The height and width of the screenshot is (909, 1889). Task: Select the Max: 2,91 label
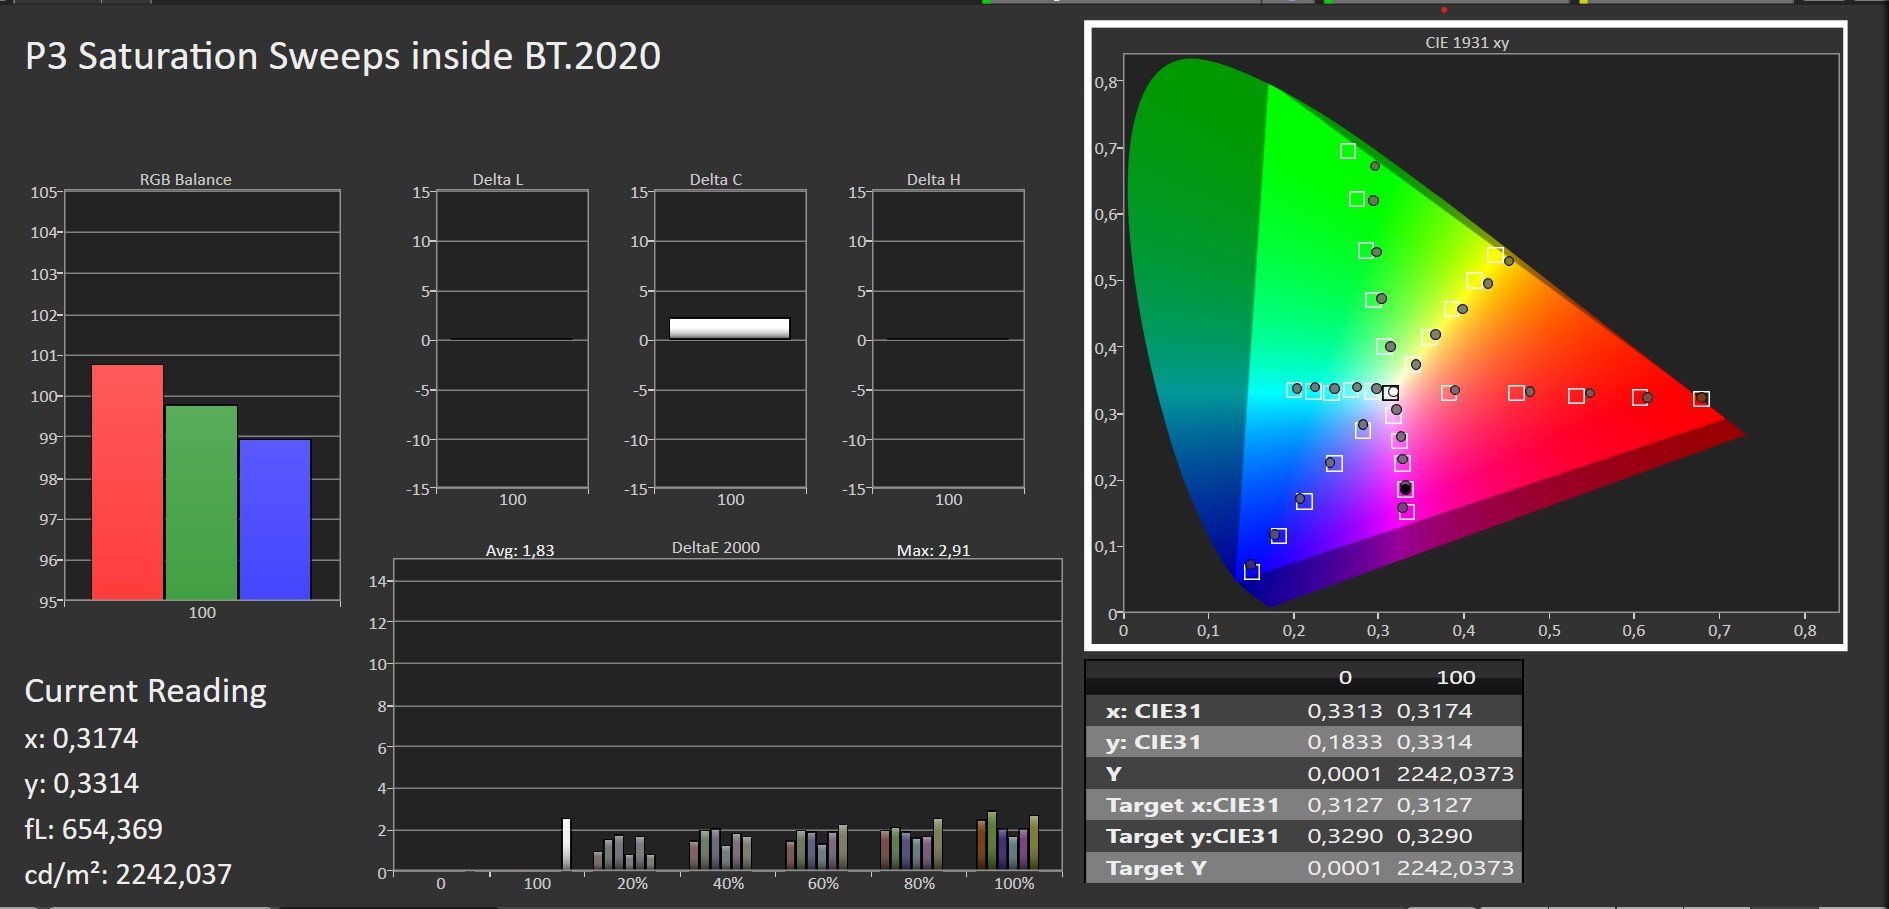pos(933,550)
